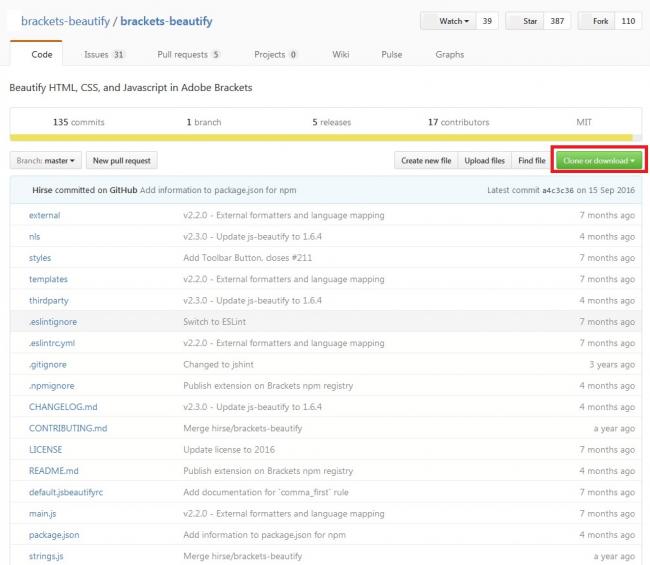Click '3 years ago' timestamp

[x=612, y=365]
